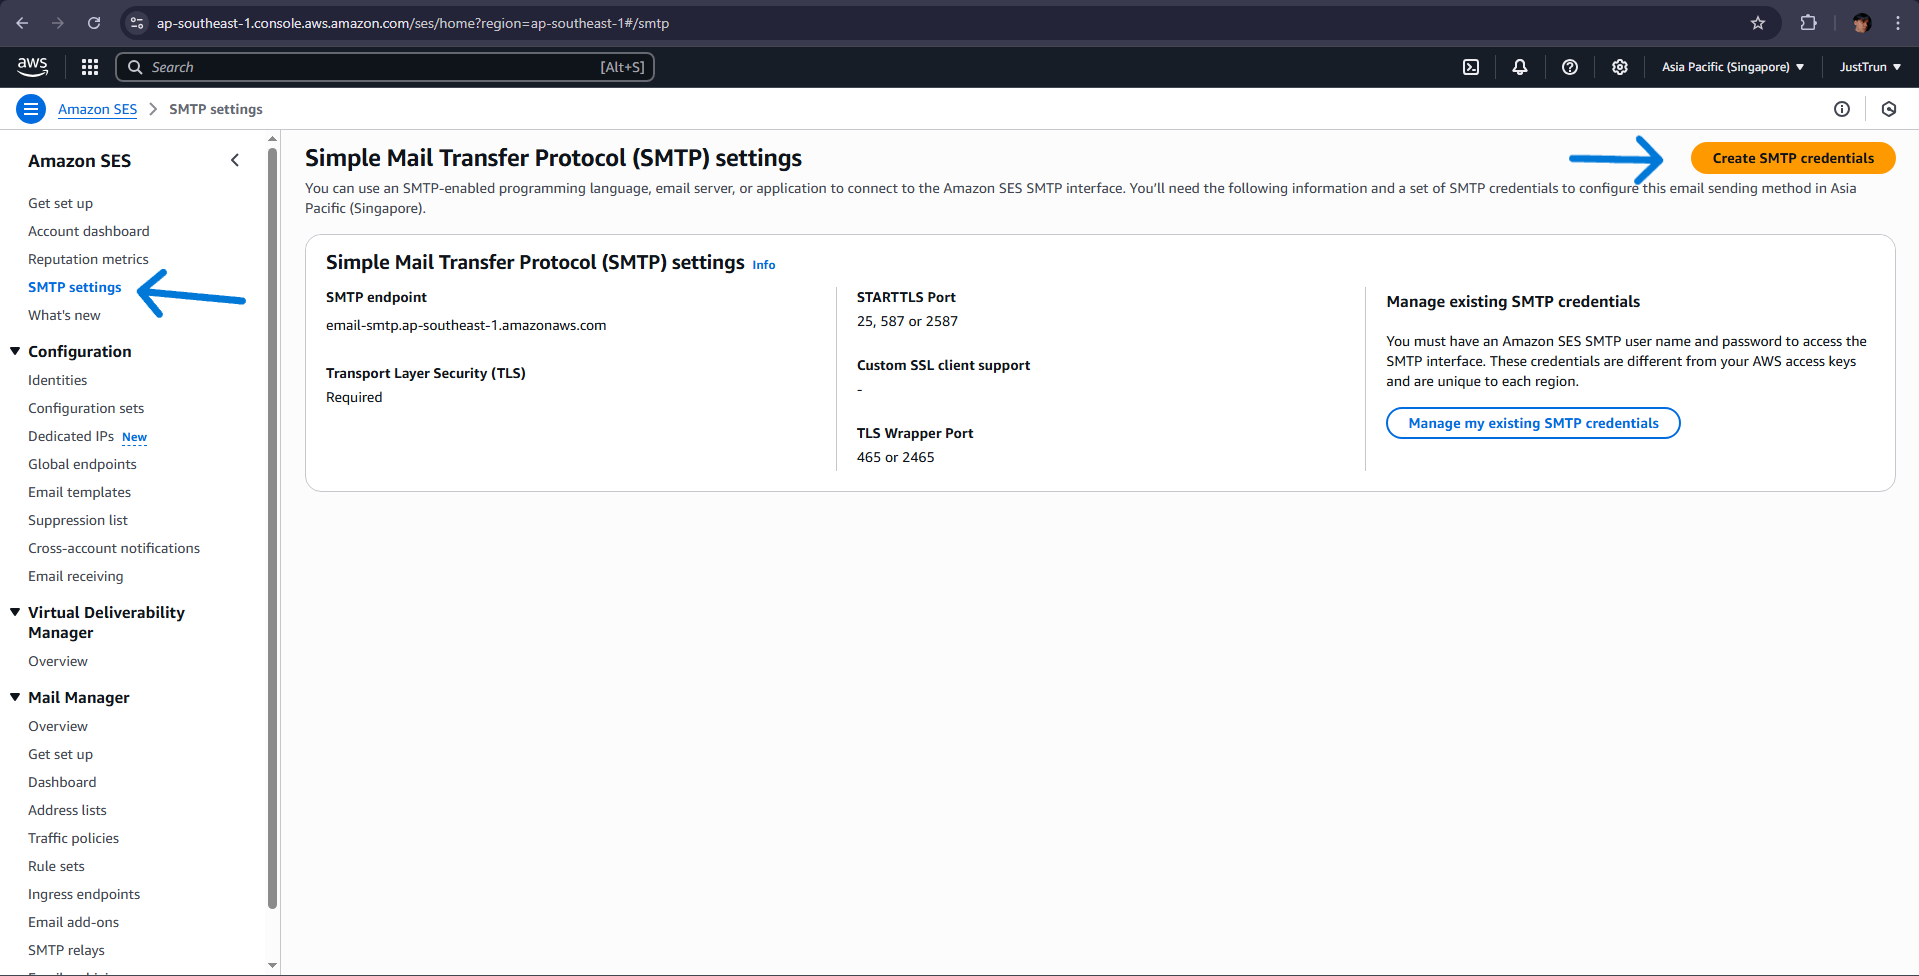Click the TLS Wrapper Port value 465 or 2465
The image size is (1919, 976).
tap(896, 457)
